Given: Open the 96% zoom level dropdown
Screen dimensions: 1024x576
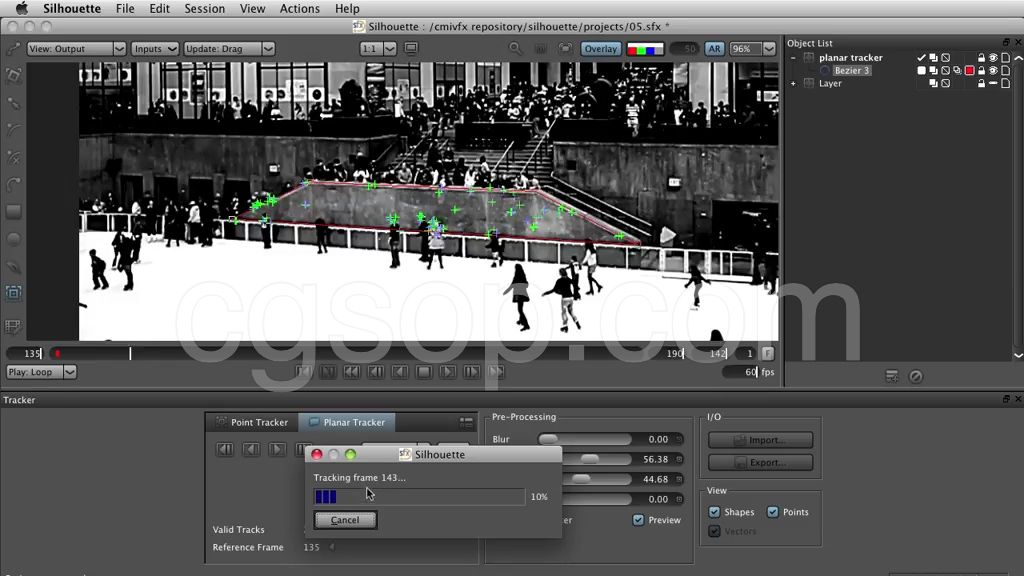Looking at the screenshot, I should [x=752, y=49].
